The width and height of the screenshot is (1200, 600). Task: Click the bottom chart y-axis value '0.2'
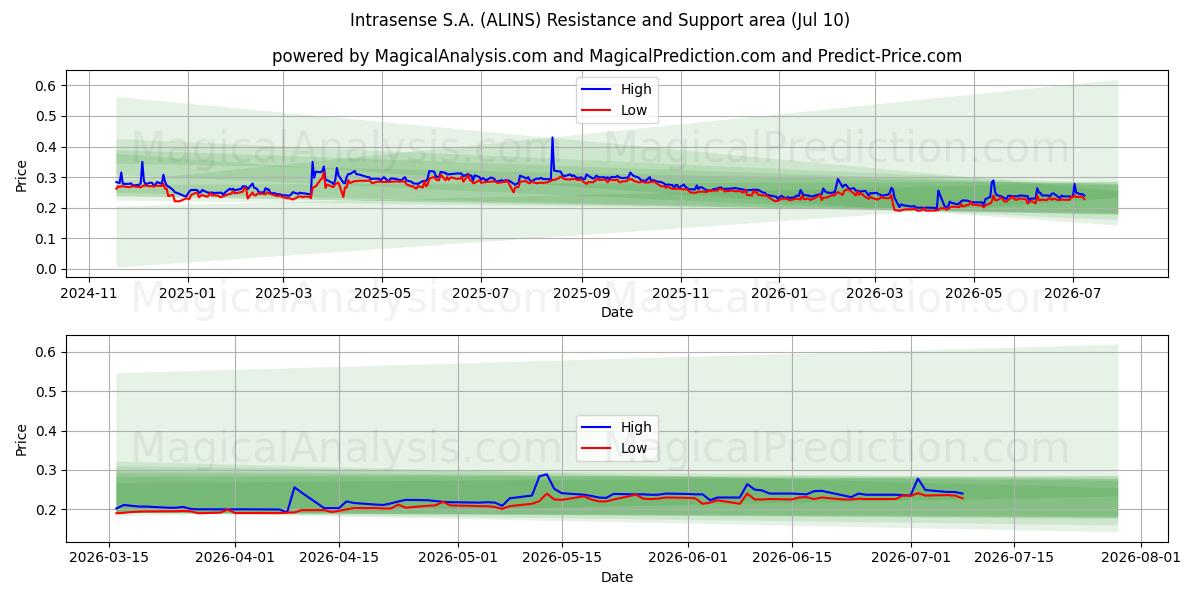click(47, 510)
